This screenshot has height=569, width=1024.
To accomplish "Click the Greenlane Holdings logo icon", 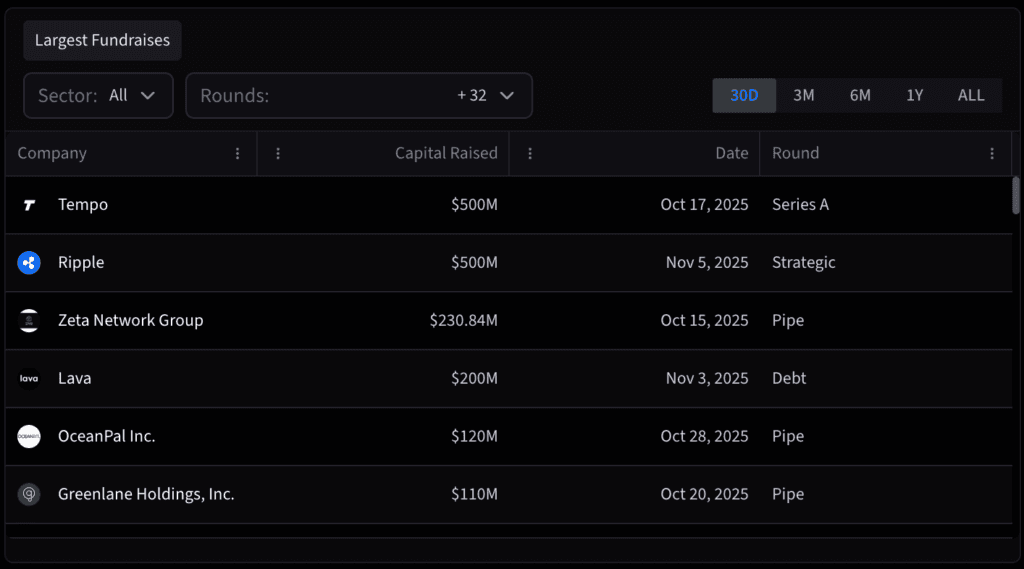I will coord(29,495).
